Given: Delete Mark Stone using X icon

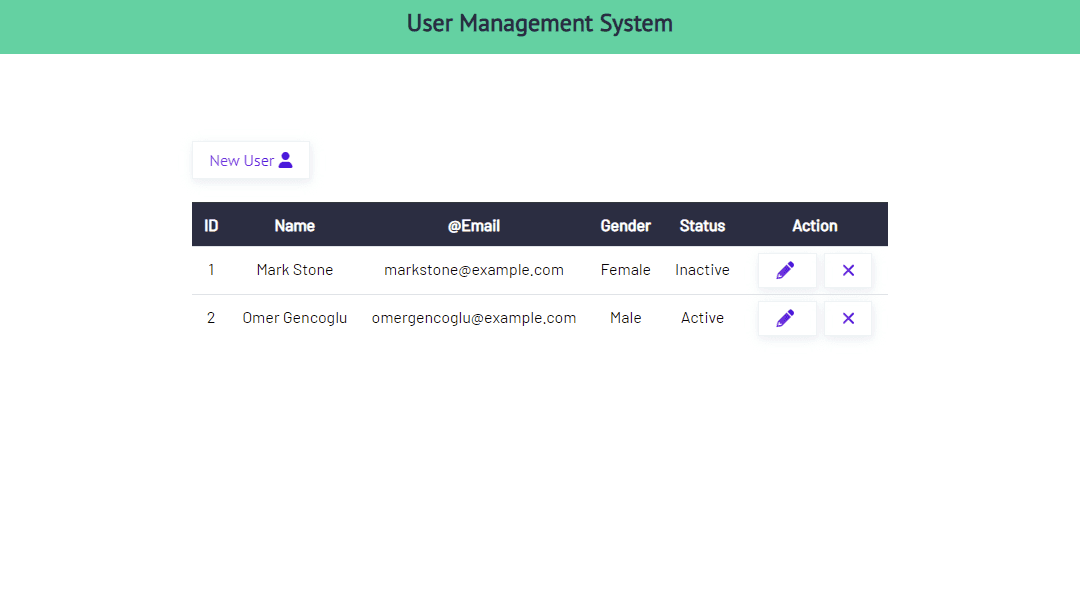Looking at the screenshot, I should (848, 271).
